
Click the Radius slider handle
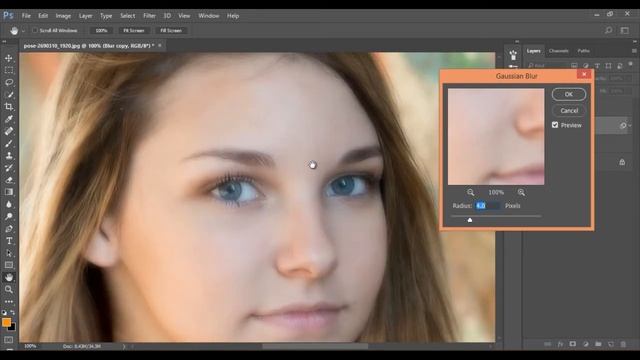(x=470, y=220)
